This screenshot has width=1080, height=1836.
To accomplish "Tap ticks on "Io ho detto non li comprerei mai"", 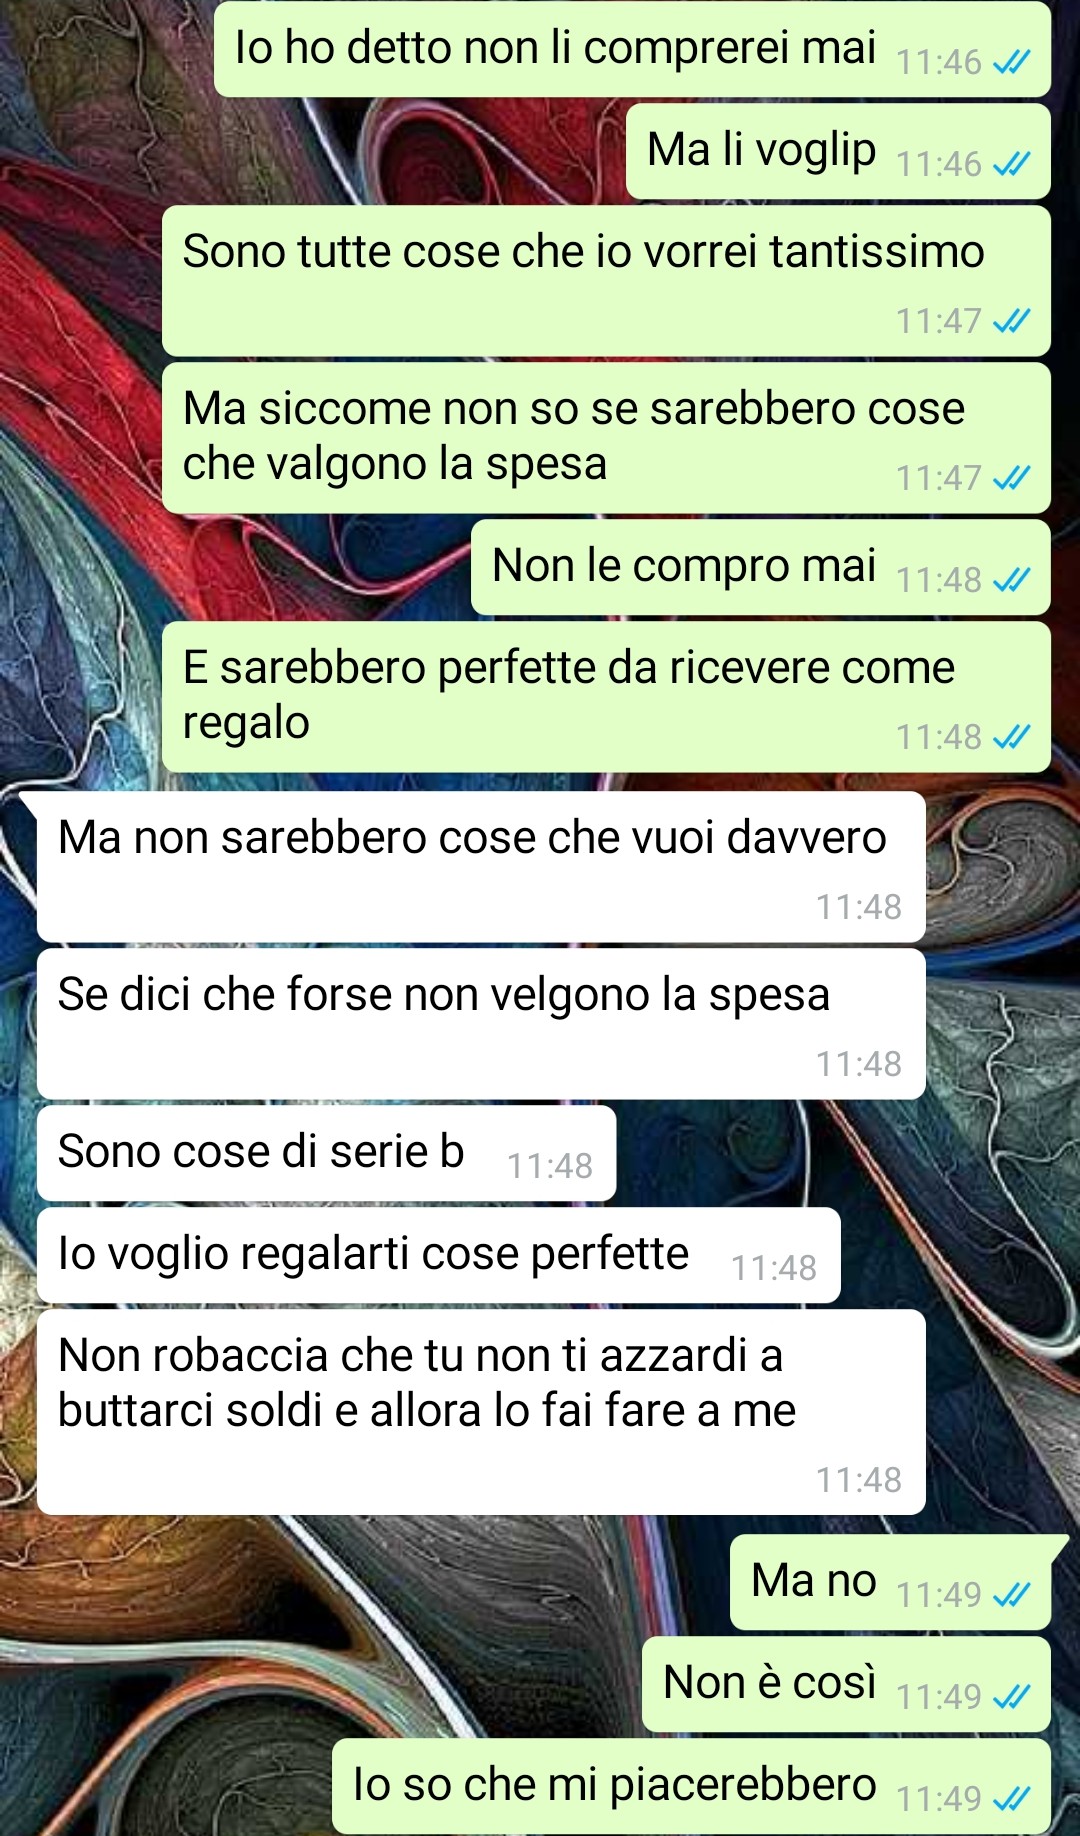I will pos(1011,62).
